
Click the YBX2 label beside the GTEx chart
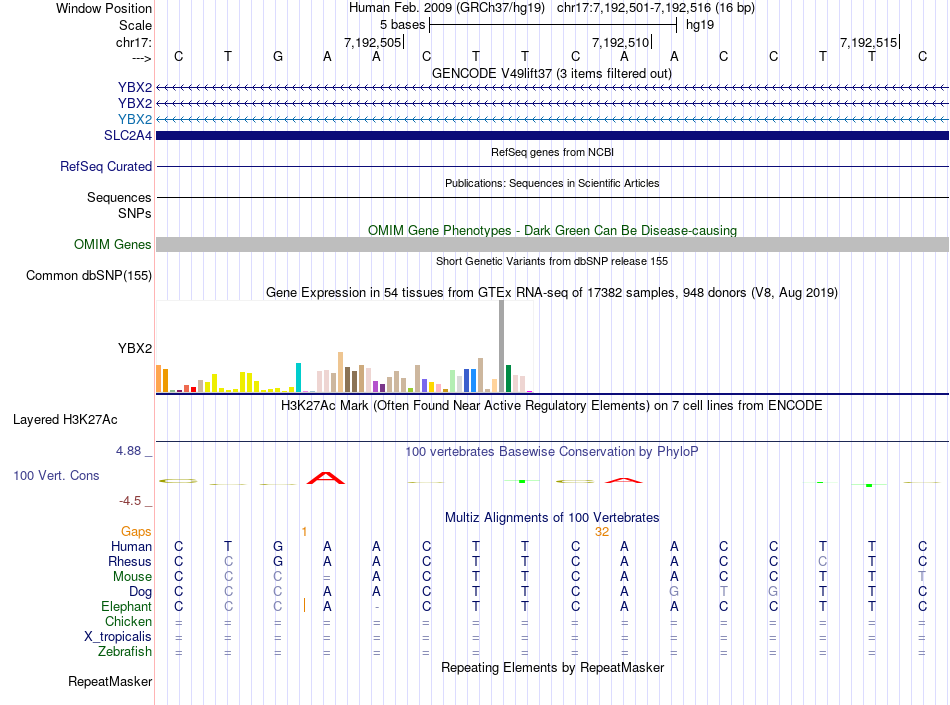pos(135,348)
